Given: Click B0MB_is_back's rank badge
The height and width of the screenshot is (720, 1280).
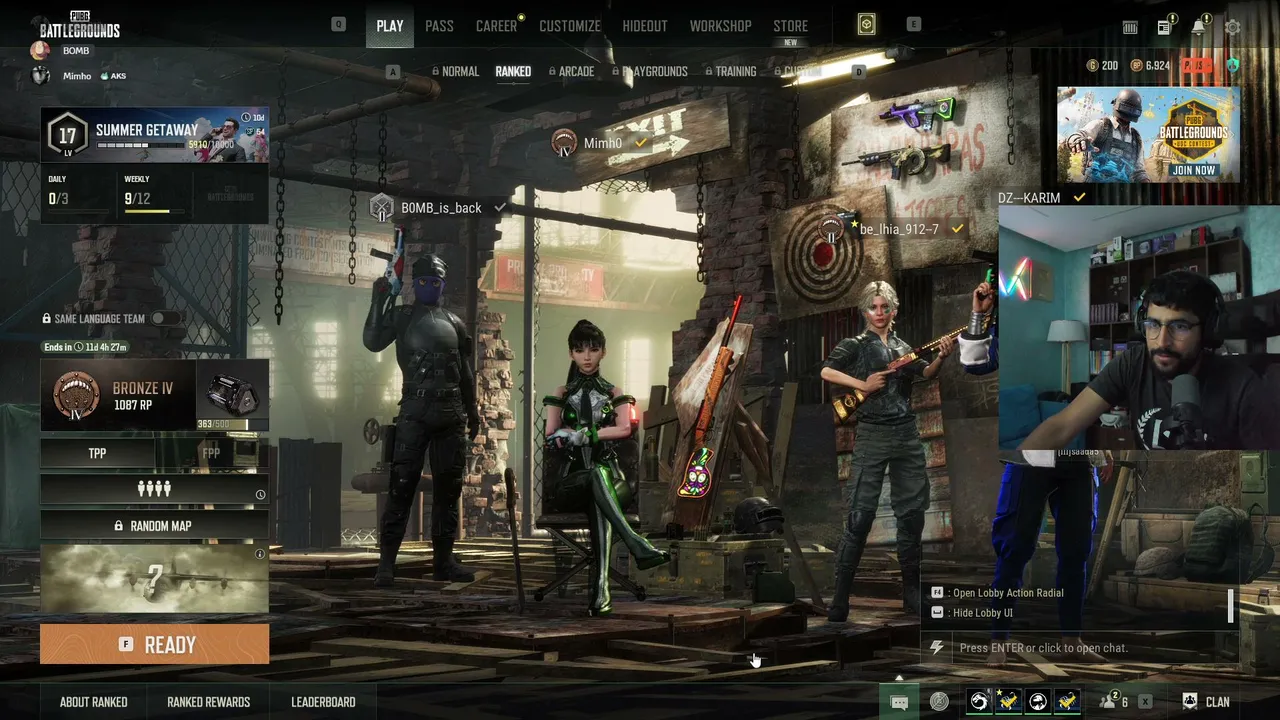Looking at the screenshot, I should pos(381,208).
